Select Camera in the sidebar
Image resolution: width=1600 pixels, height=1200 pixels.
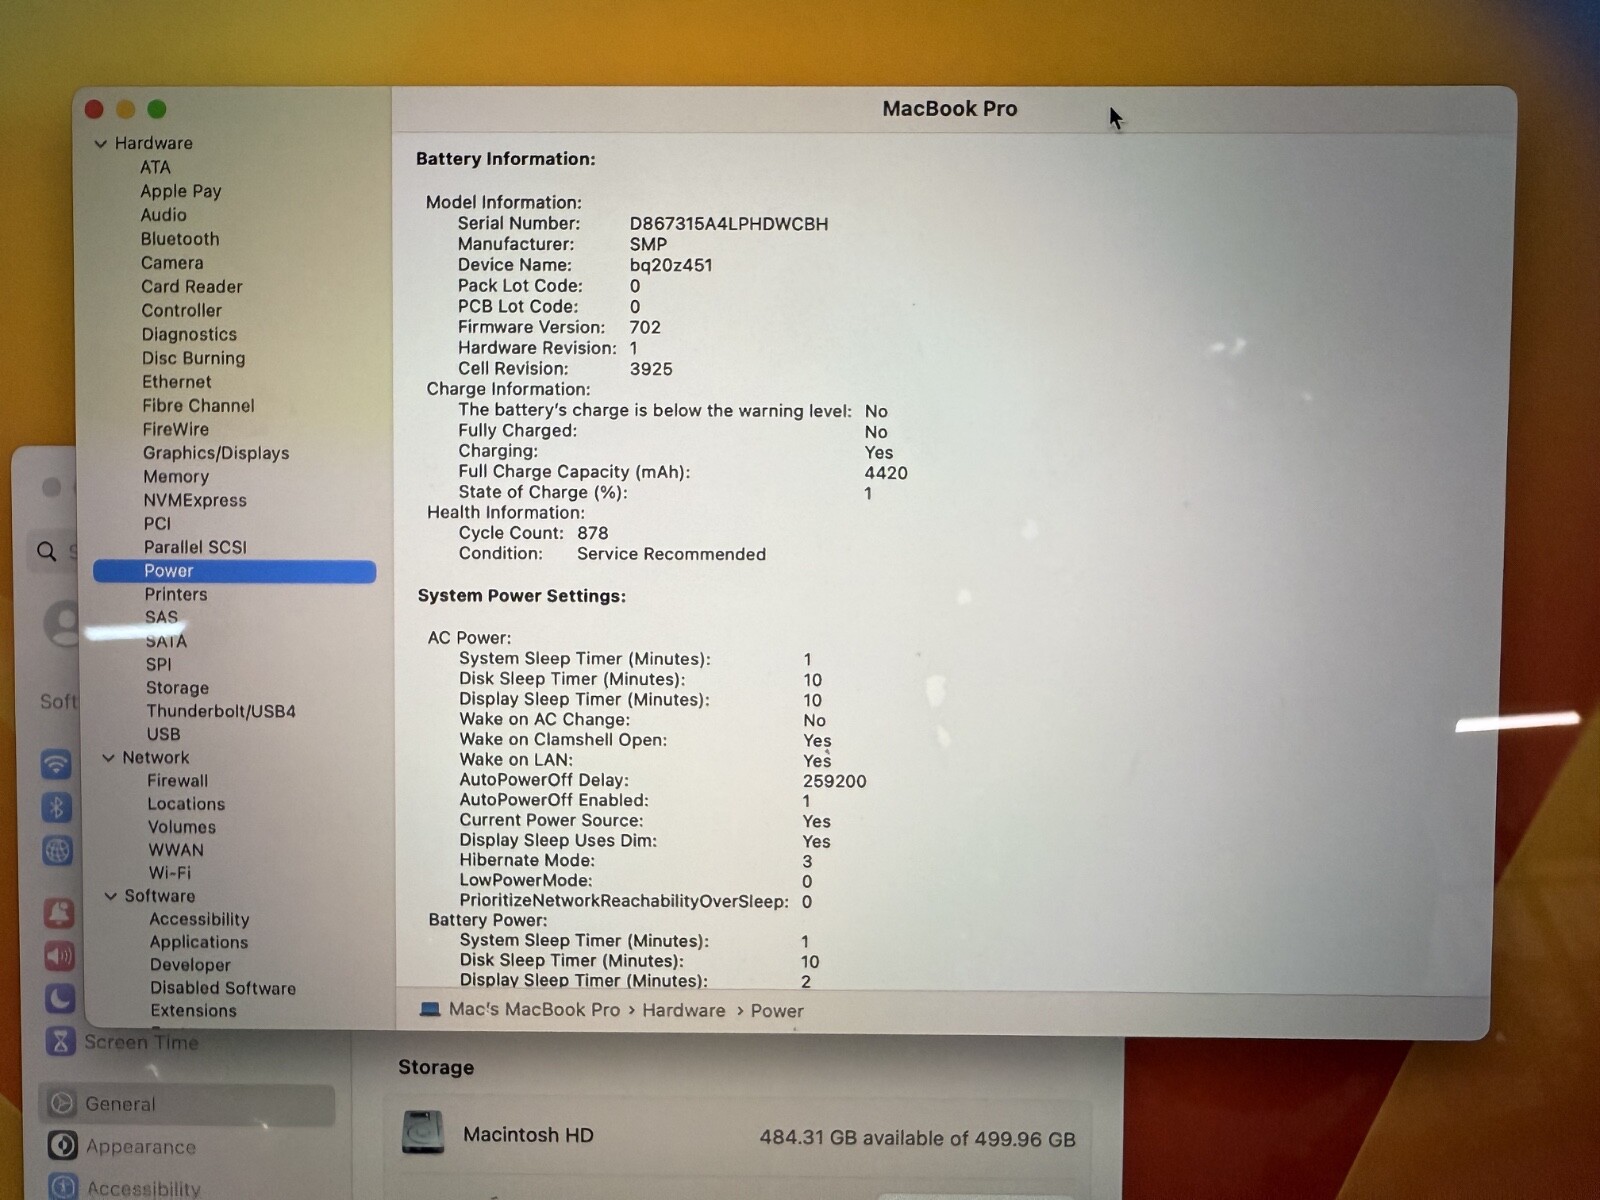172,263
